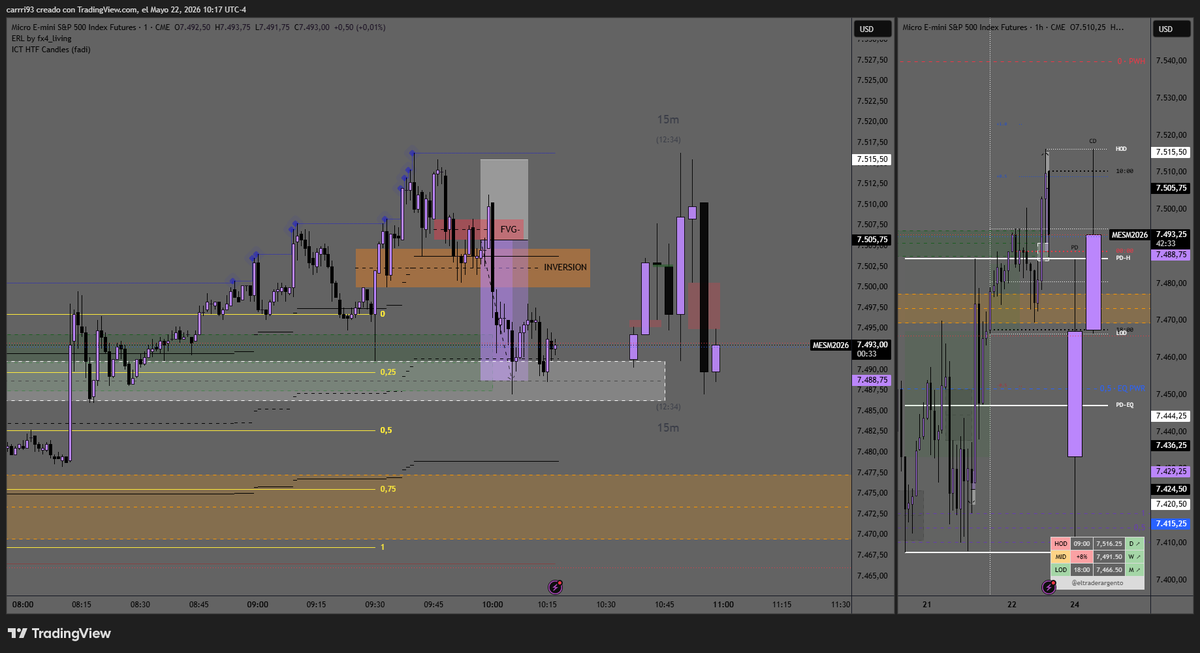Click the D arrow cell in the stats table
Screen dimensions: 1200x653
point(1134,543)
